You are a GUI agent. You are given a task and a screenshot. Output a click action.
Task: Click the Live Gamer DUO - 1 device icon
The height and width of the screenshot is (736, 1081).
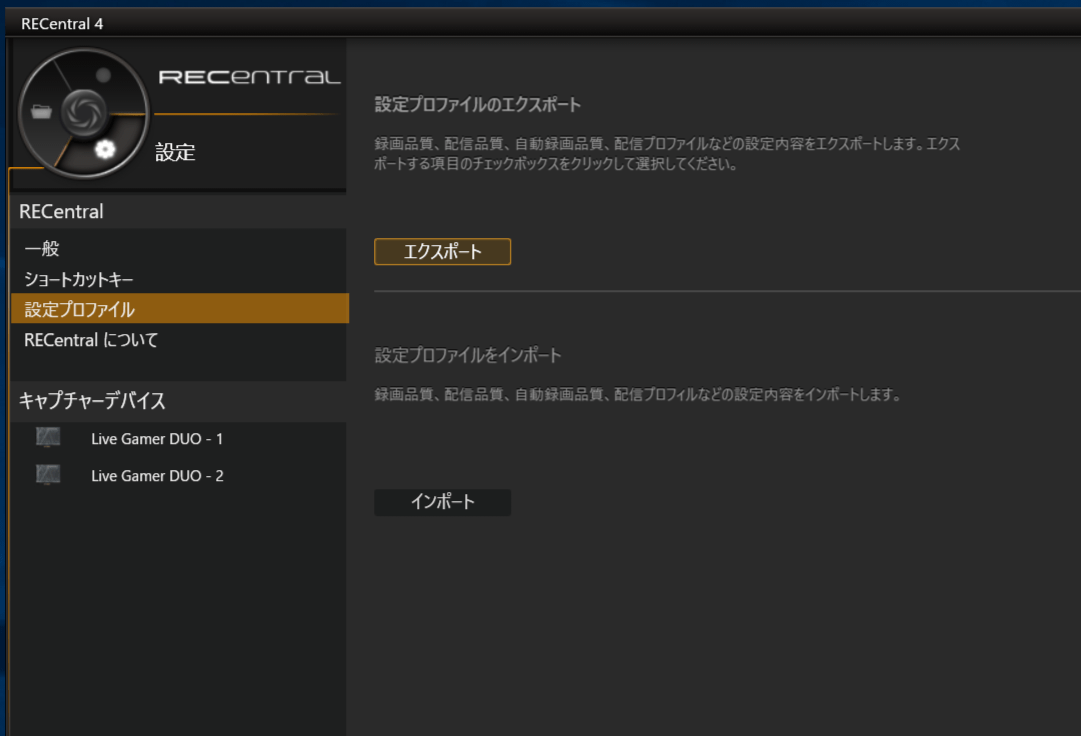pyautogui.click(x=48, y=438)
